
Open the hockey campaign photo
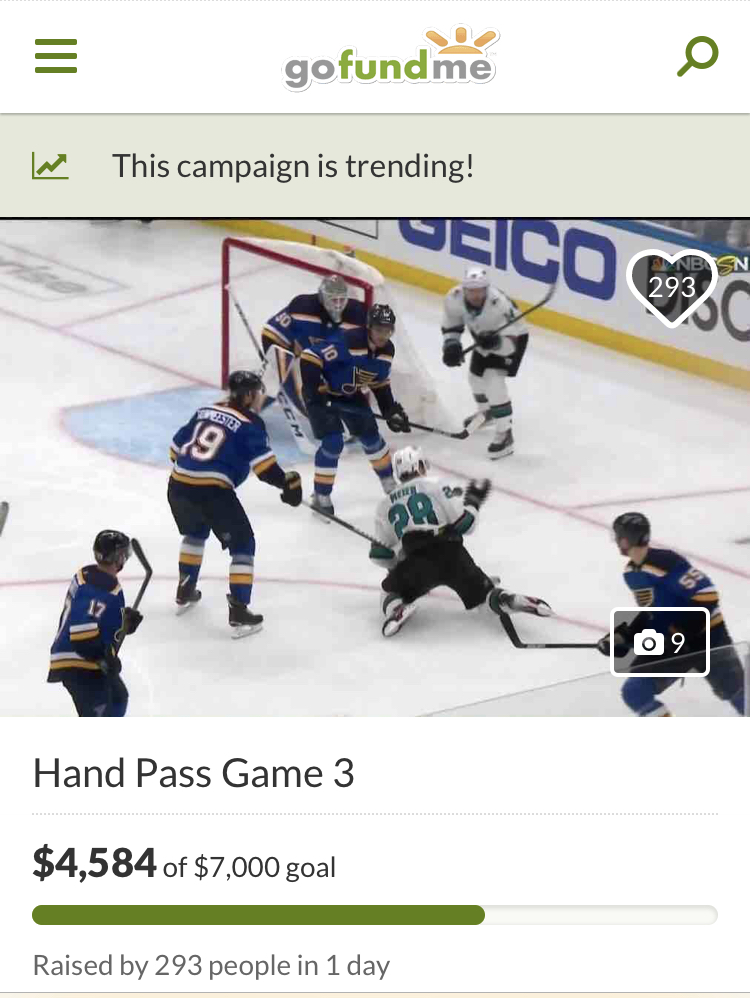[375, 468]
